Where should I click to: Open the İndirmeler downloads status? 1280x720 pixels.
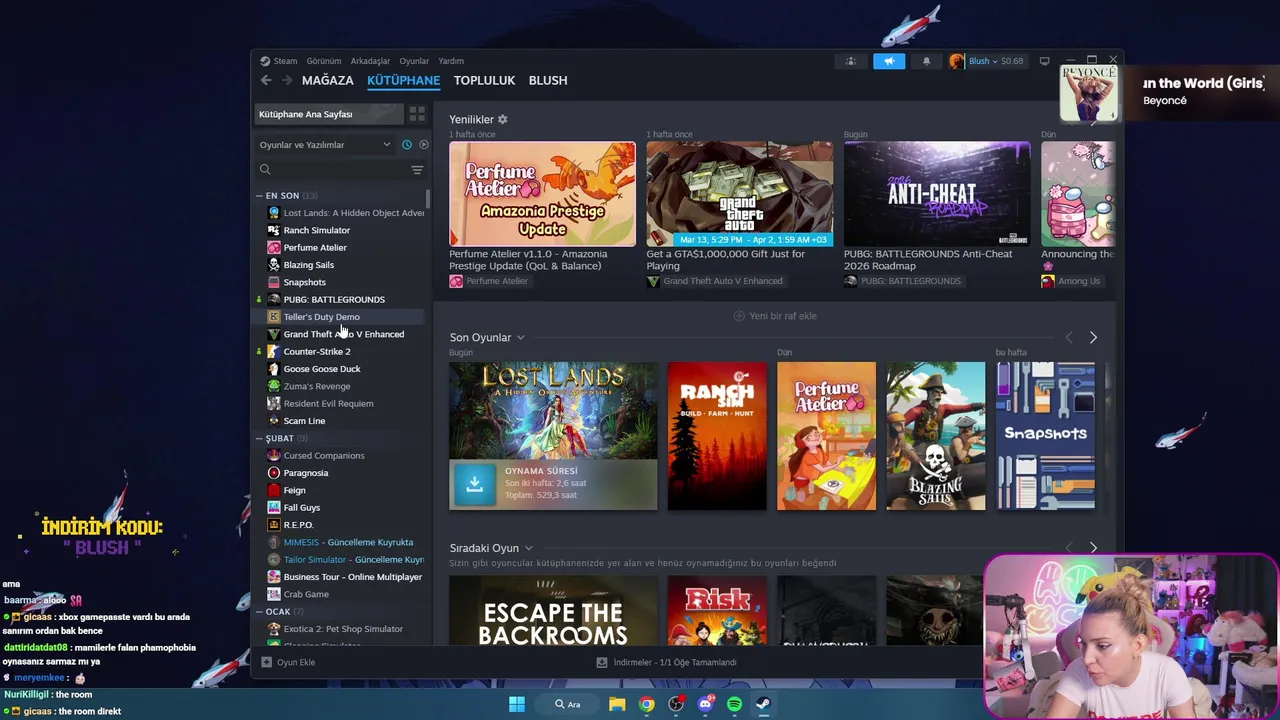coord(666,662)
